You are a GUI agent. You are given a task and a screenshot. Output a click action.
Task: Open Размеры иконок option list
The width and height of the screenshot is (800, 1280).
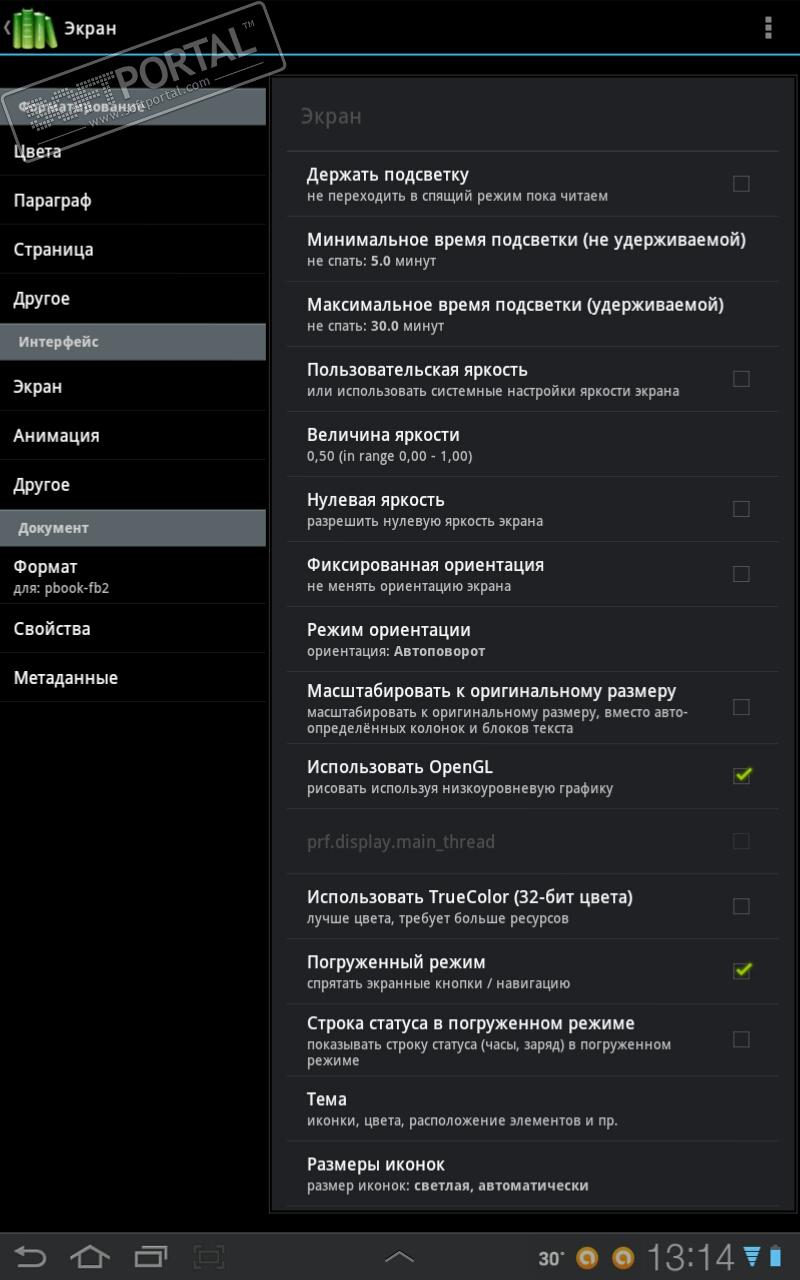[x=532, y=1173]
